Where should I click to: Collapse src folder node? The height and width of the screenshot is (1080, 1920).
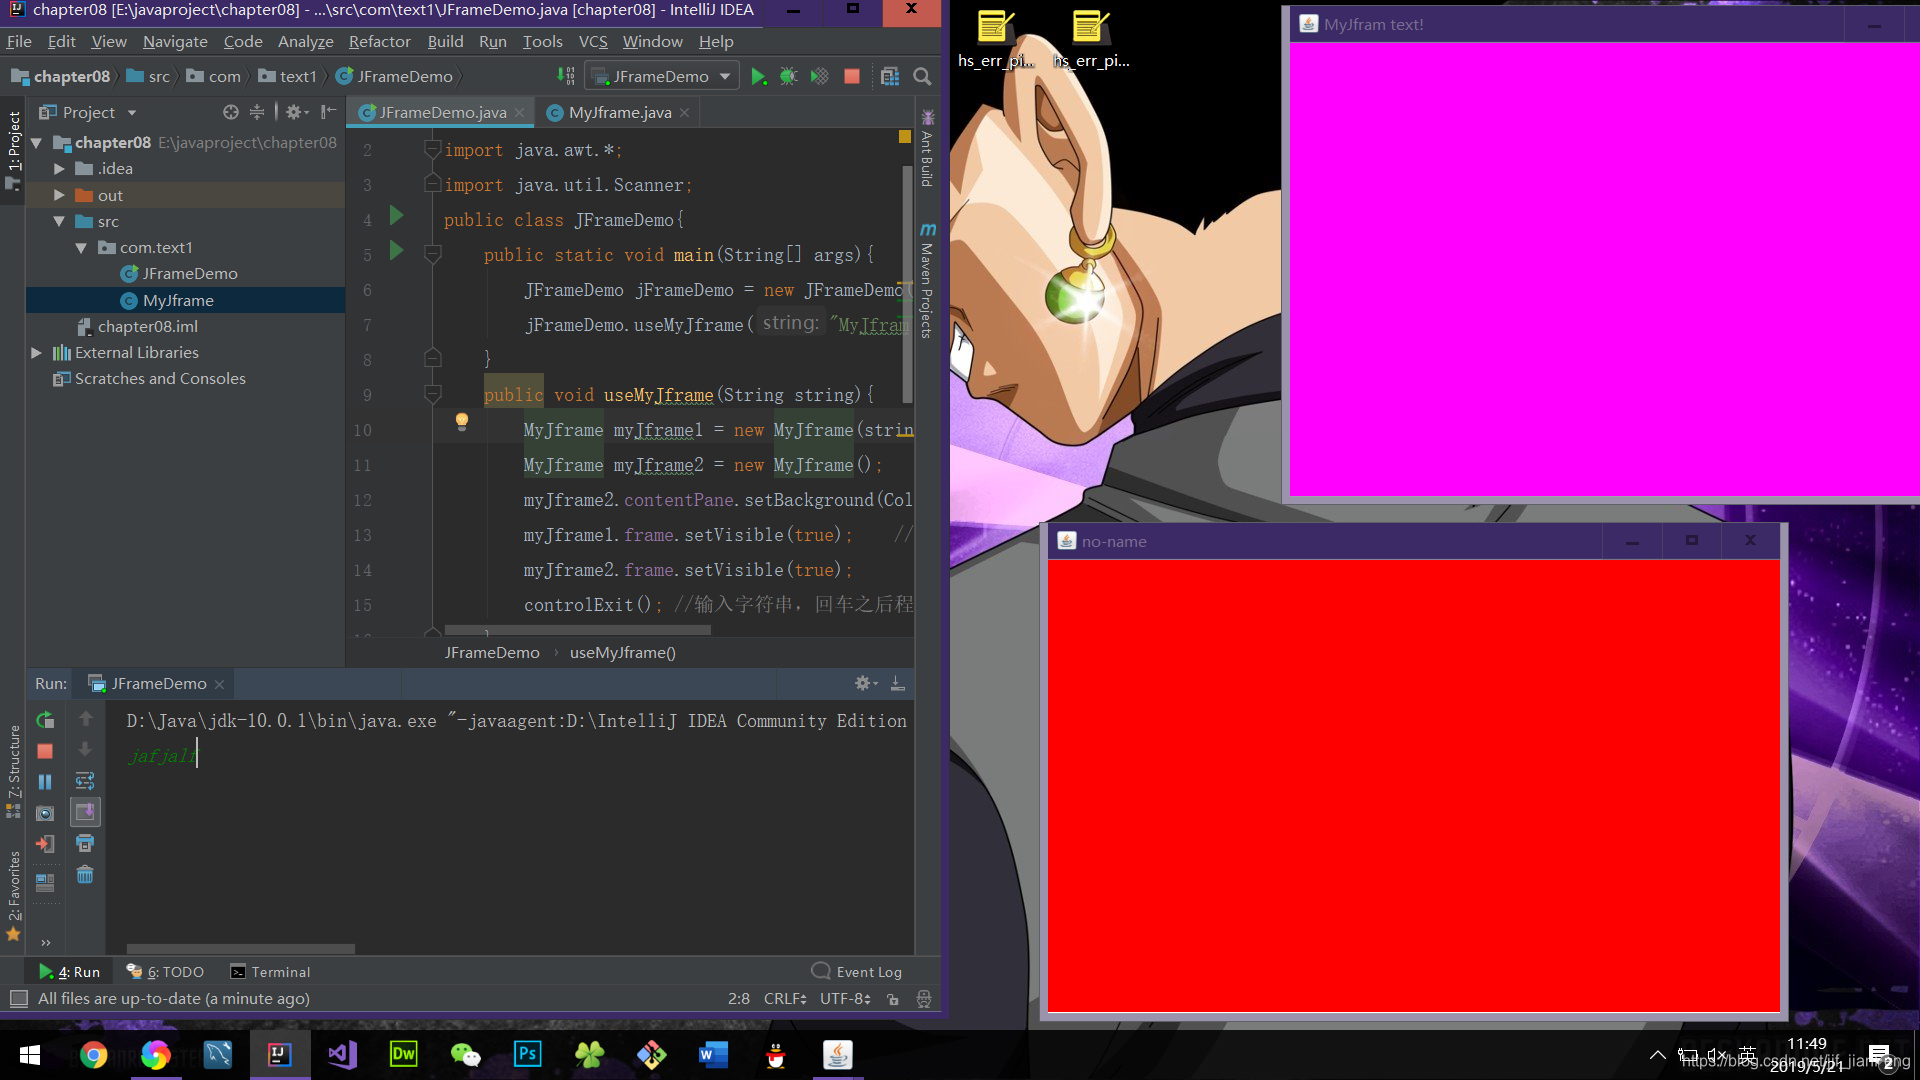click(x=59, y=221)
